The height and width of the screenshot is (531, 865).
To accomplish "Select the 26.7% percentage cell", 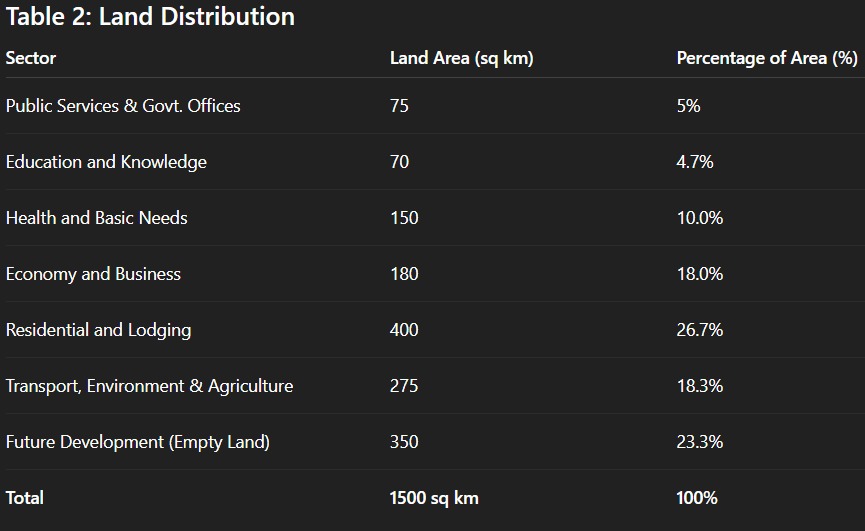I will click(699, 330).
